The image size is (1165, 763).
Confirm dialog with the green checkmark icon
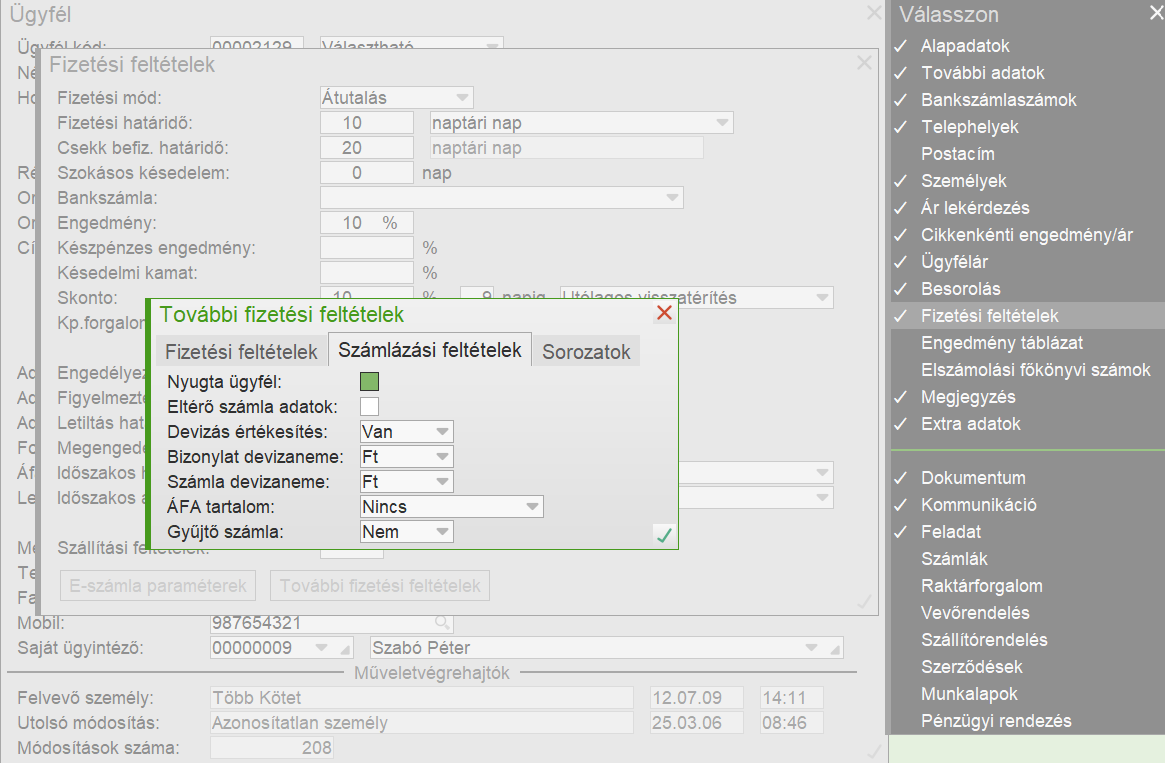(663, 536)
